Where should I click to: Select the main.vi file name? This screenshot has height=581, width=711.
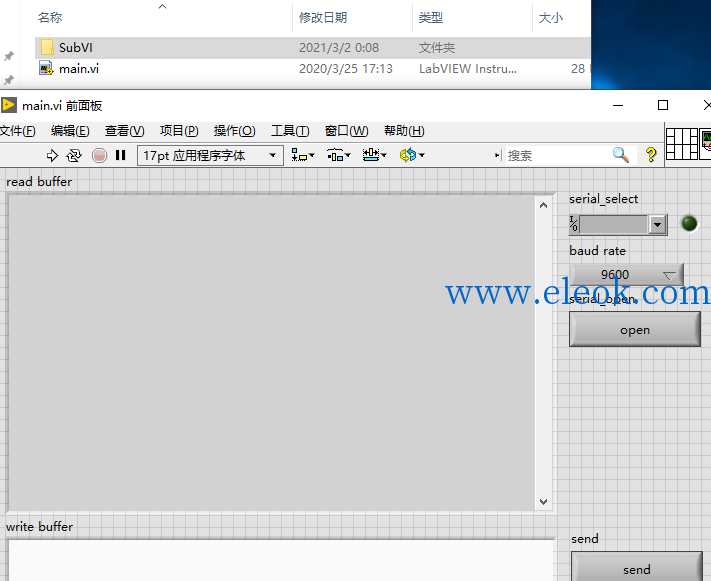[79, 68]
